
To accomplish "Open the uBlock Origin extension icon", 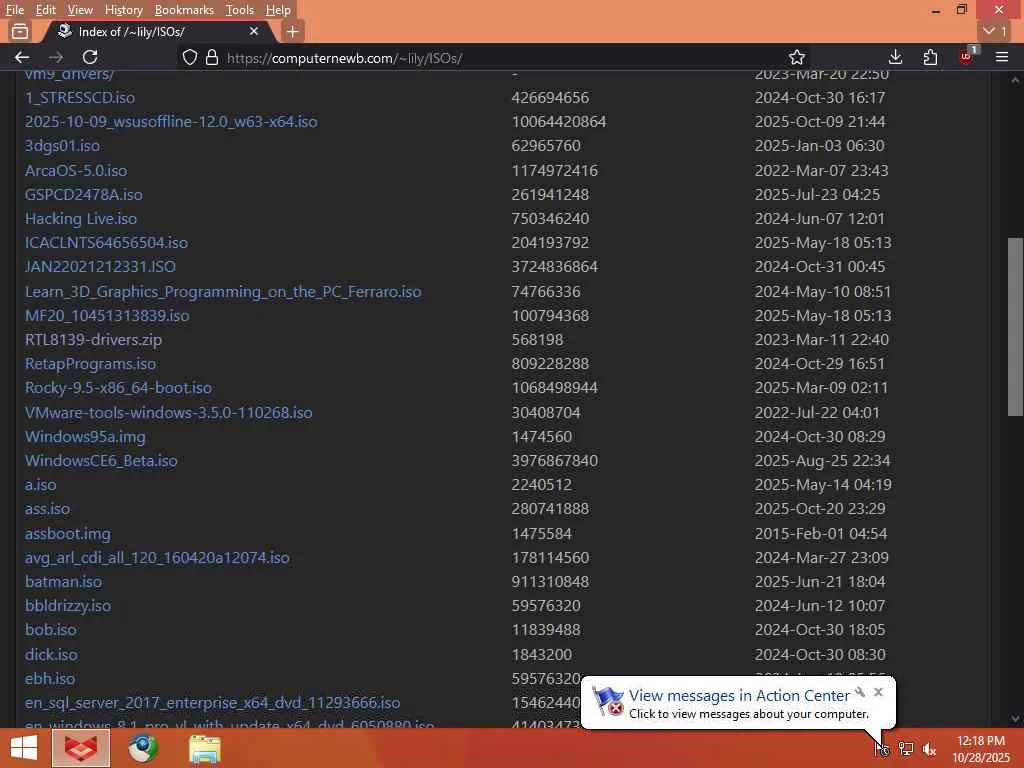I will pyautogui.click(x=967, y=56).
